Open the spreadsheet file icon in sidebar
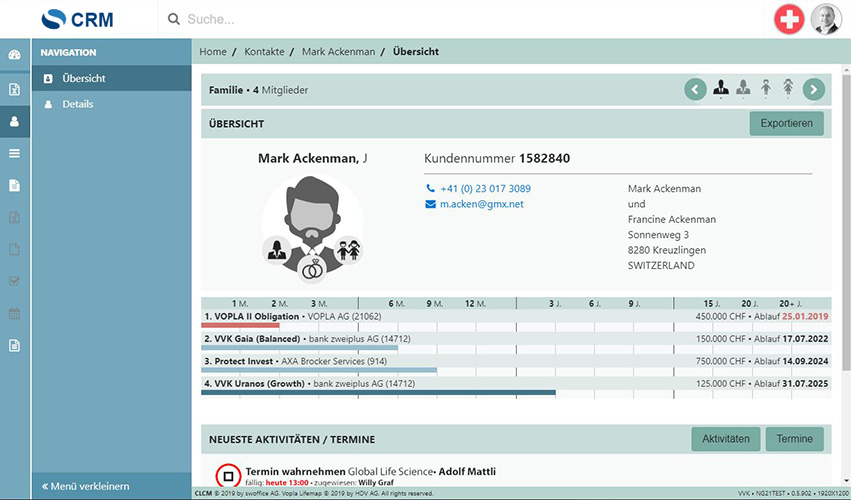851x500 pixels. tap(15, 89)
